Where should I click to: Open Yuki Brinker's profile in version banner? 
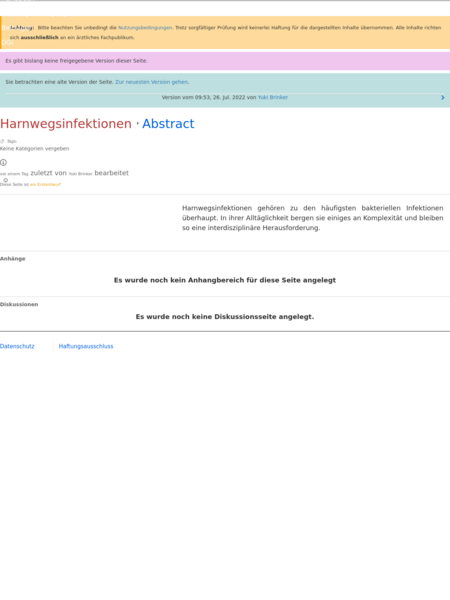(273, 97)
